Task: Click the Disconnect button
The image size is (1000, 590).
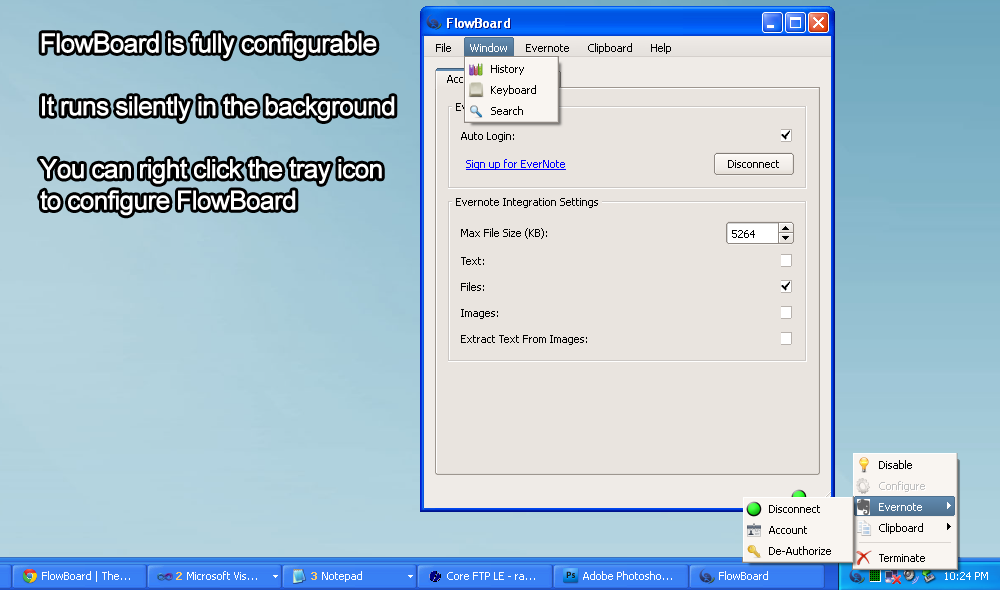Action: click(x=753, y=164)
